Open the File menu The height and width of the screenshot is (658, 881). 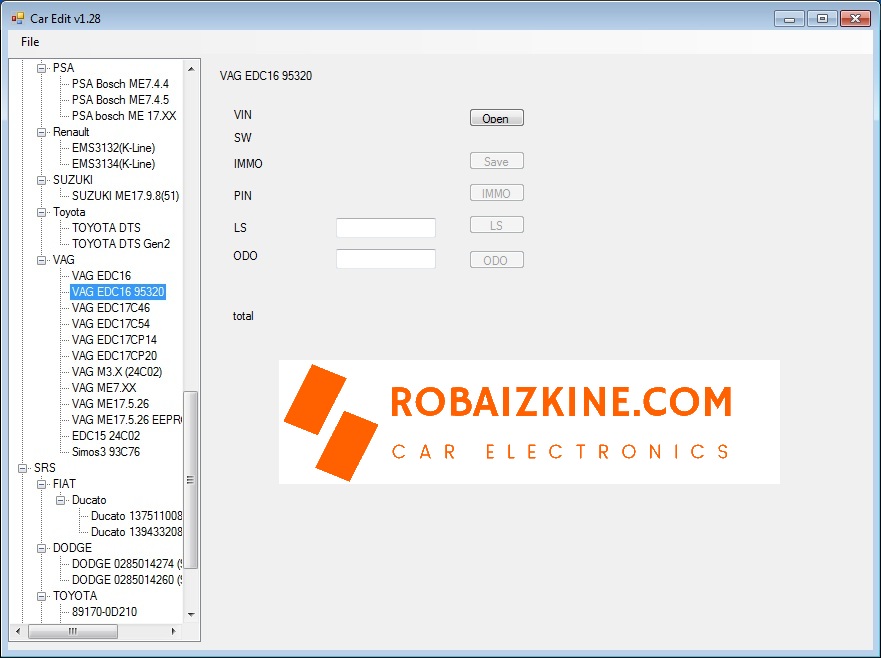click(x=30, y=42)
